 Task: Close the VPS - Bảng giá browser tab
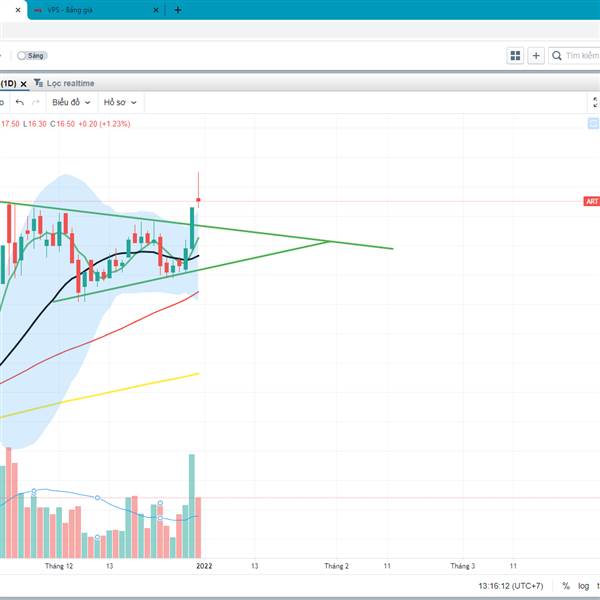pyautogui.click(x=156, y=10)
